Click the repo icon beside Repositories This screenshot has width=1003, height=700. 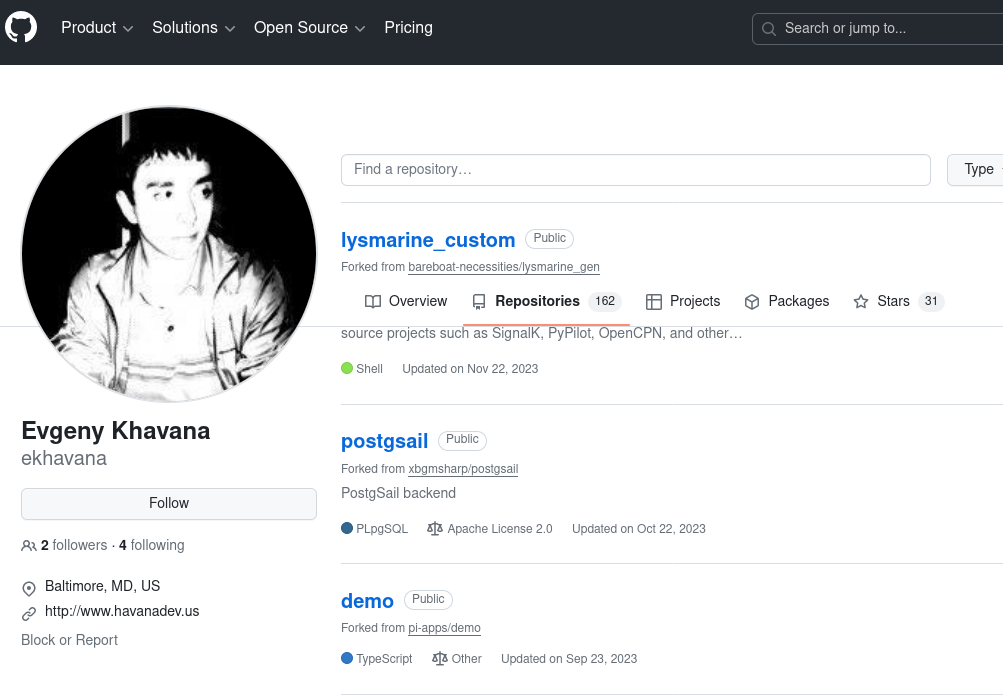pyautogui.click(x=478, y=302)
